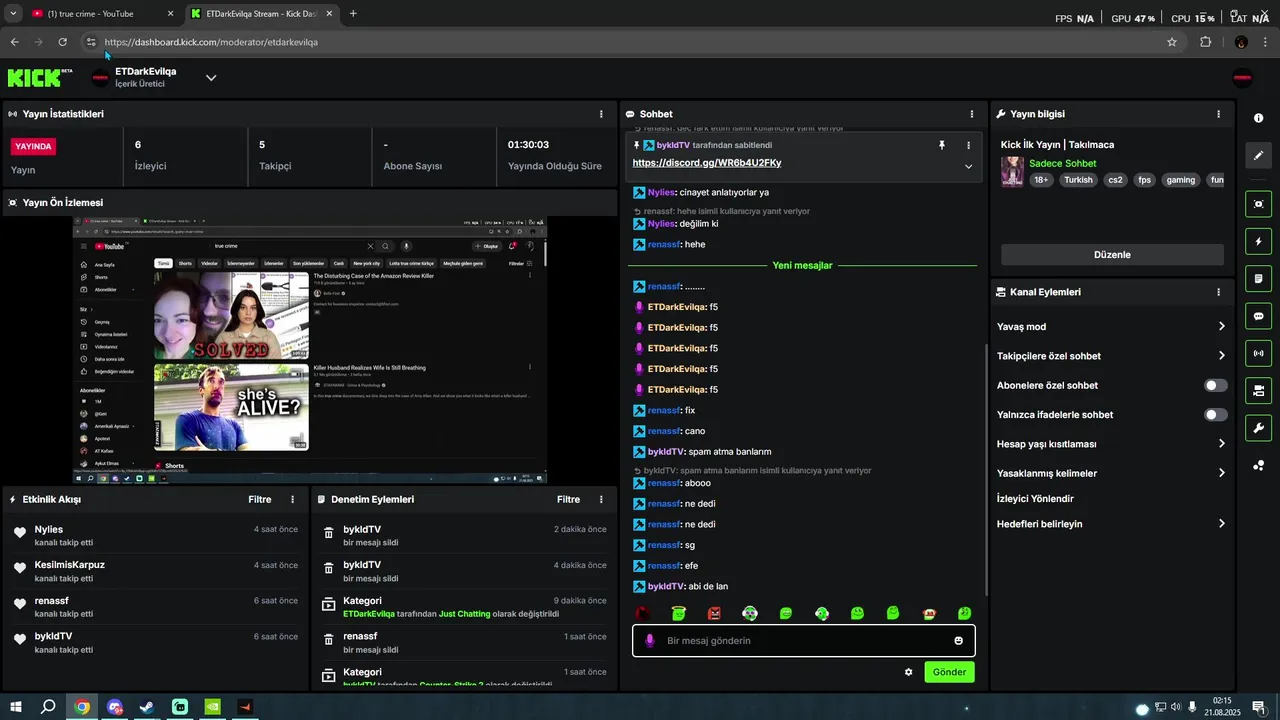Open the info icon in right sidebar
The height and width of the screenshot is (720, 1280).
coord(1258,118)
